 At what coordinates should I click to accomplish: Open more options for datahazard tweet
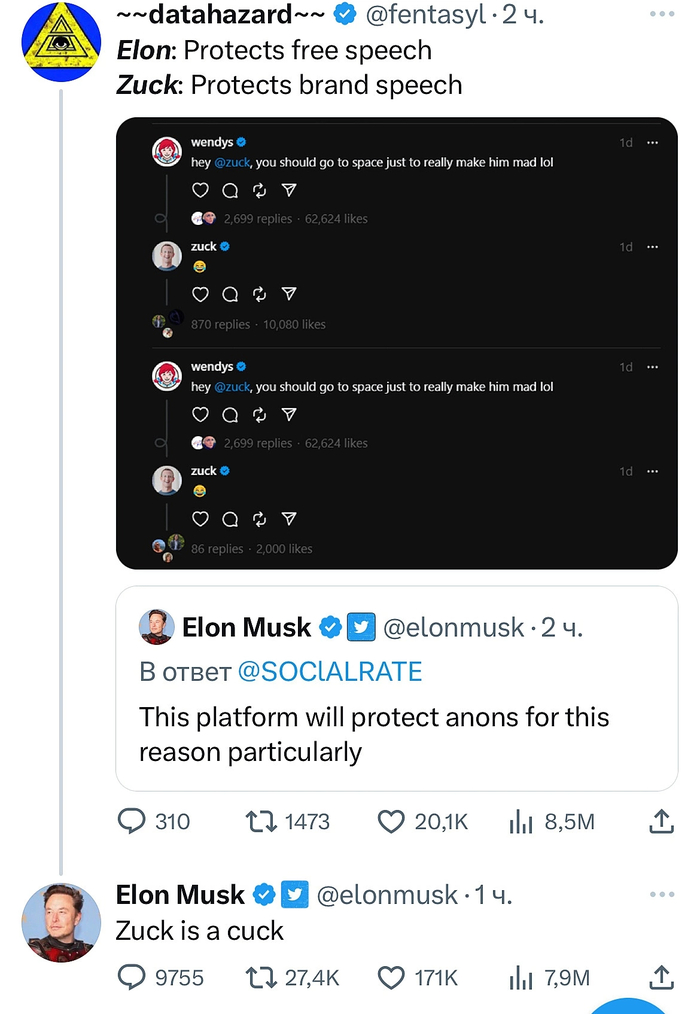click(x=662, y=15)
